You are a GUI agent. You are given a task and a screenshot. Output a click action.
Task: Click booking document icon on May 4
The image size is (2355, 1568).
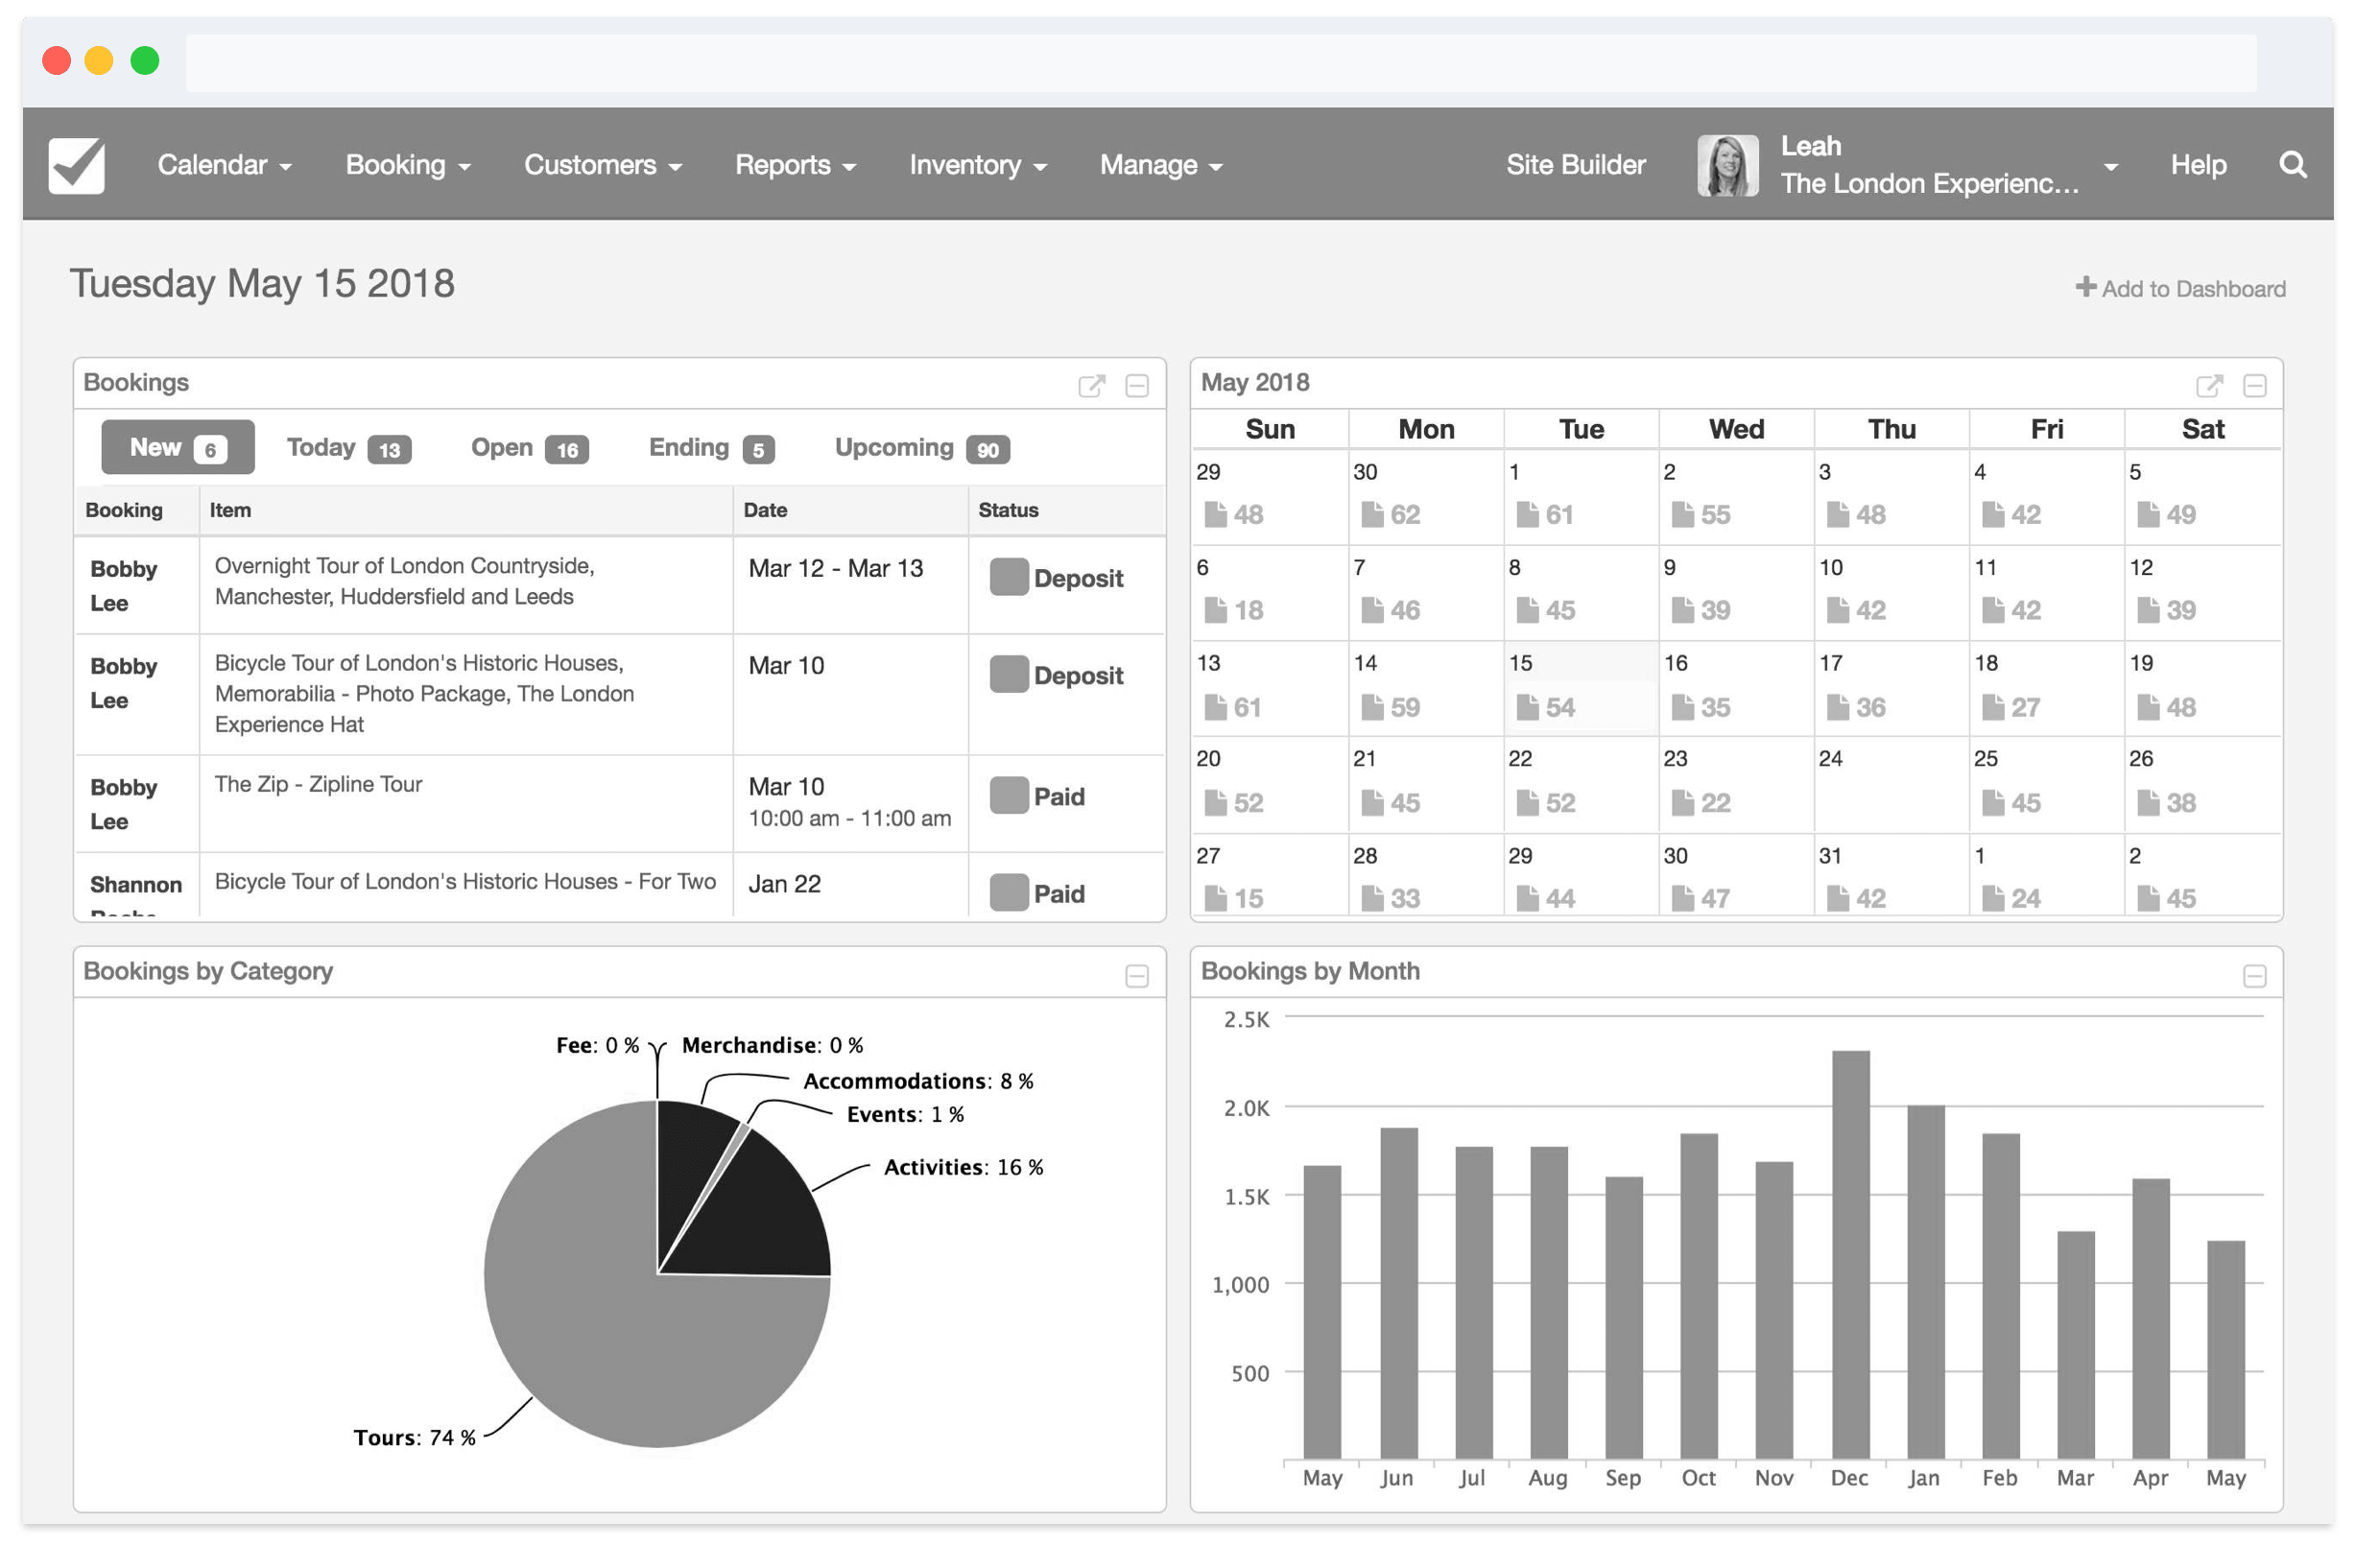1992,514
